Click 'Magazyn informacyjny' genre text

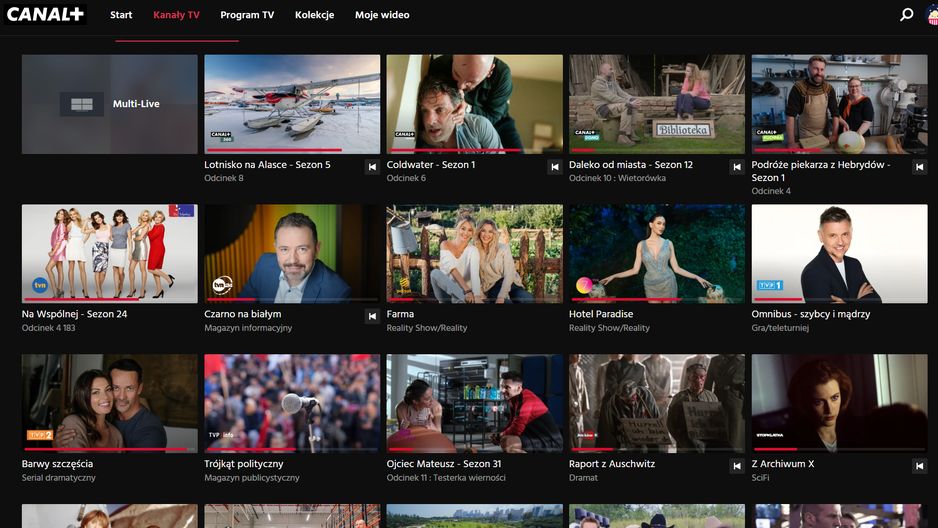248,328
